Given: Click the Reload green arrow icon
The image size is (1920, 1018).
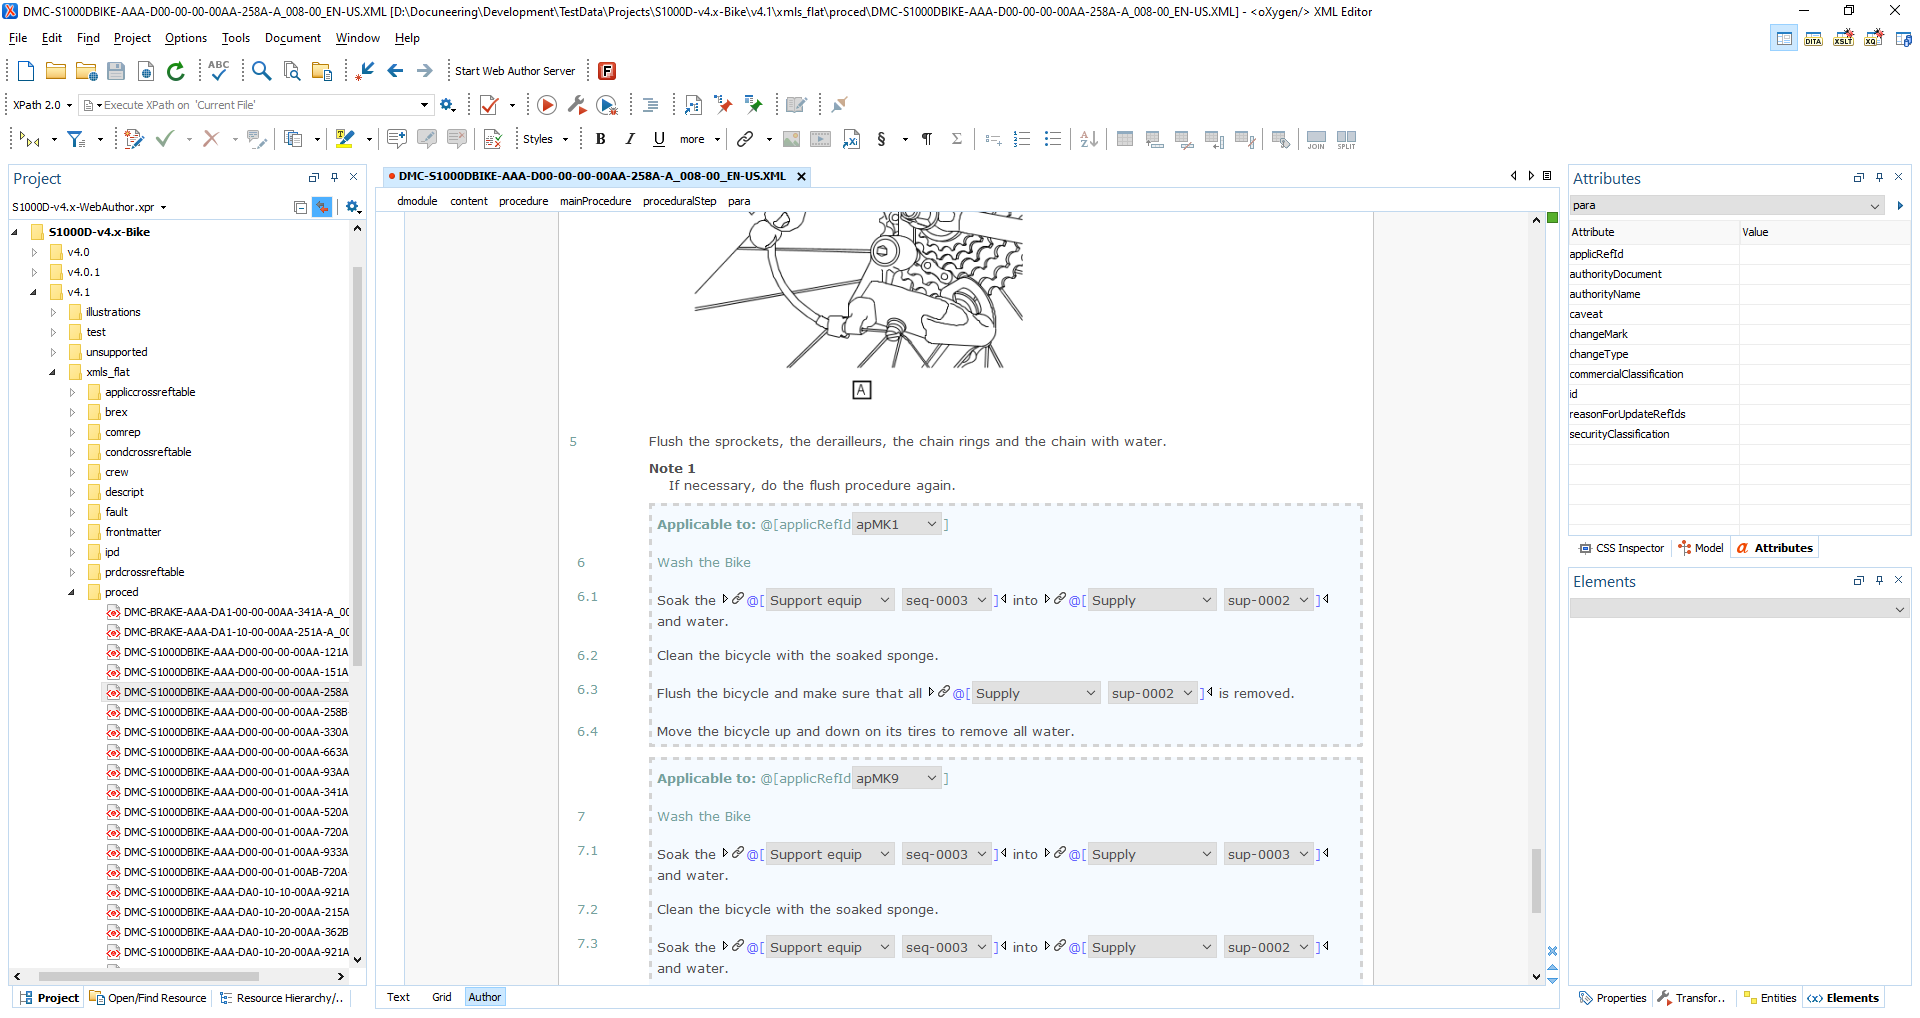Looking at the screenshot, I should click(x=176, y=71).
